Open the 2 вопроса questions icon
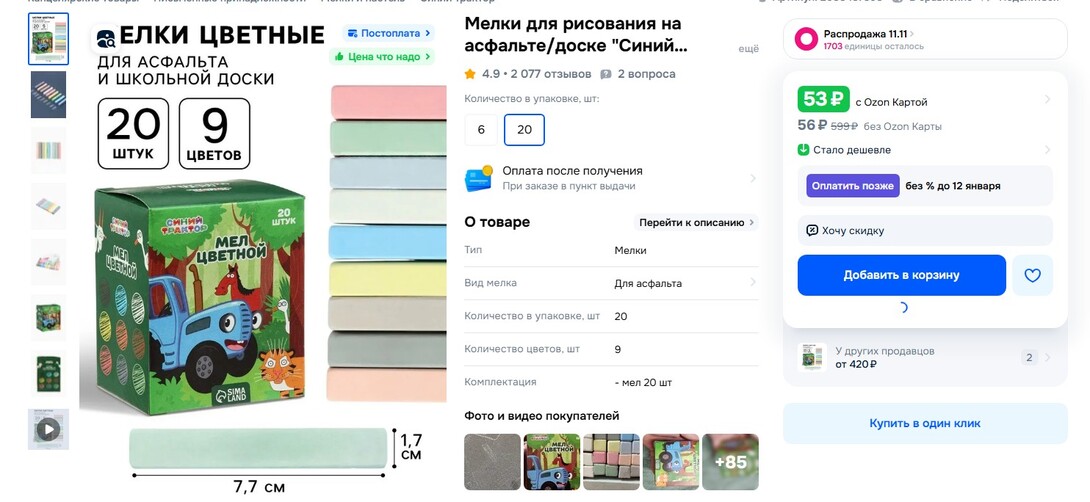1090x502 pixels. [x=606, y=74]
